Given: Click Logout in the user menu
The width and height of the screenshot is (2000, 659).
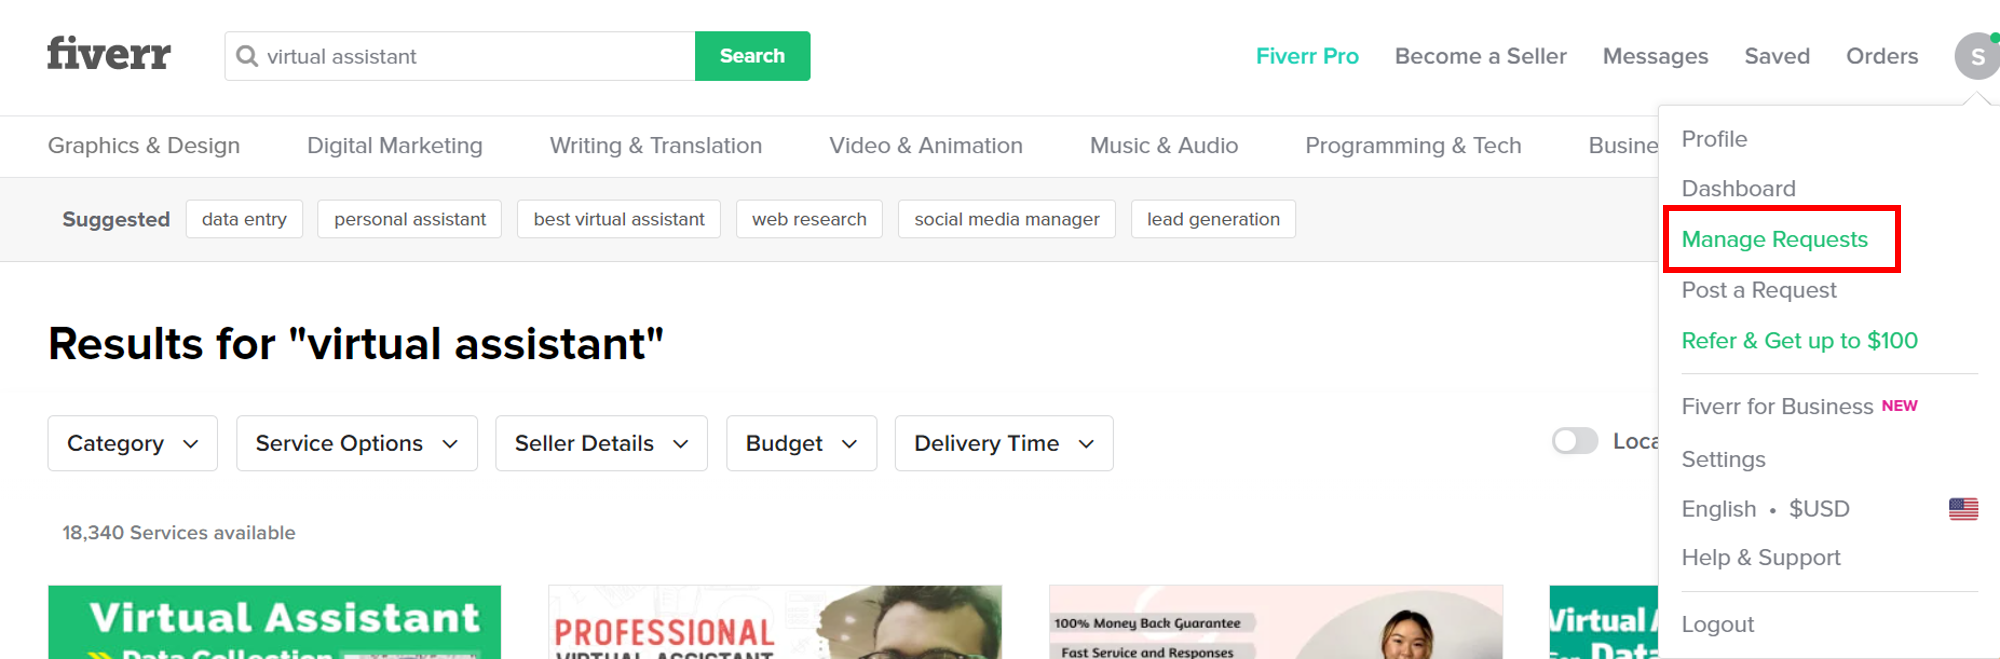Looking at the screenshot, I should [1717, 625].
